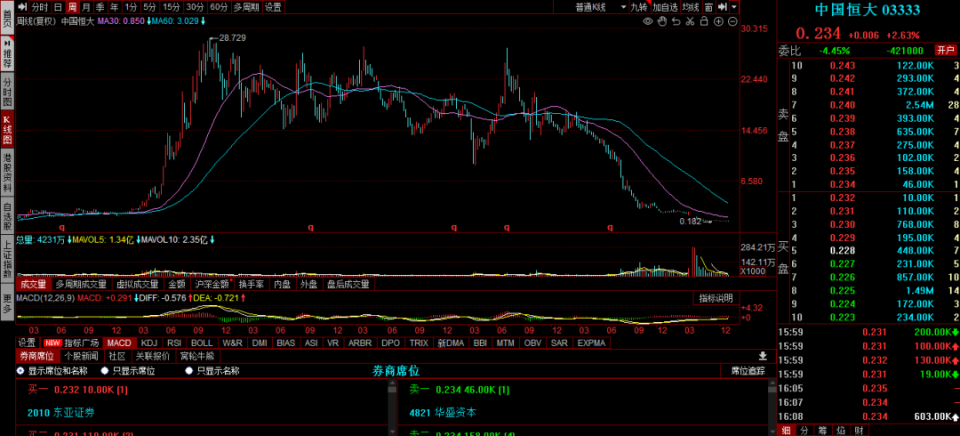The width and height of the screenshot is (960, 436).
Task: Select the W&R indicator tab
Action: (x=233, y=343)
